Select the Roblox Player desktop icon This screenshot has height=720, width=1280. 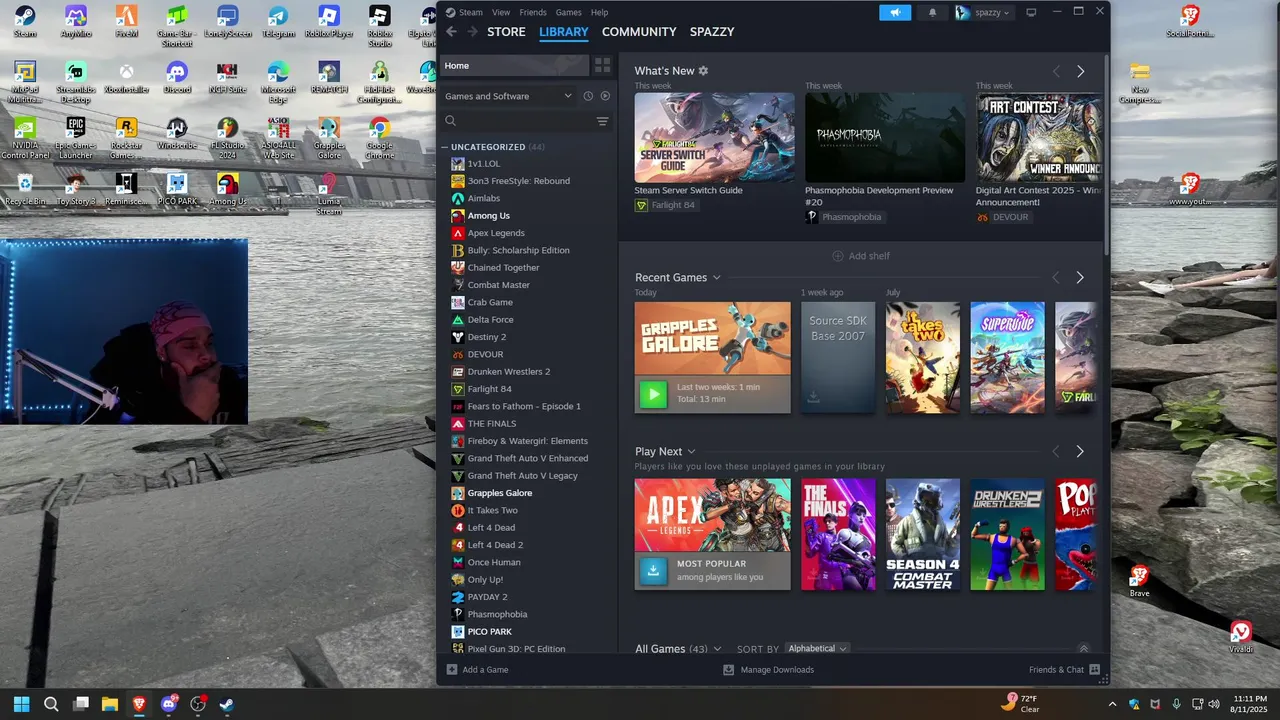(329, 21)
